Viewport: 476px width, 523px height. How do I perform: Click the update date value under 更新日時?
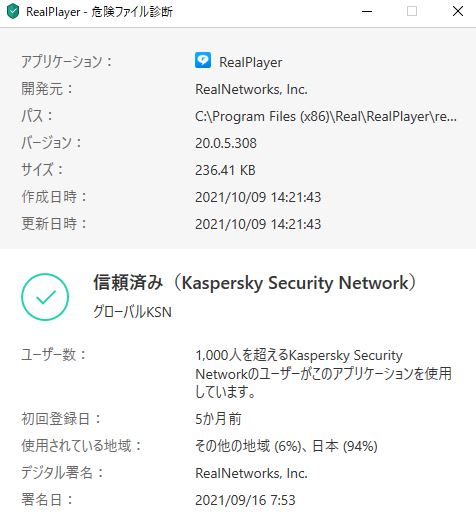258,224
